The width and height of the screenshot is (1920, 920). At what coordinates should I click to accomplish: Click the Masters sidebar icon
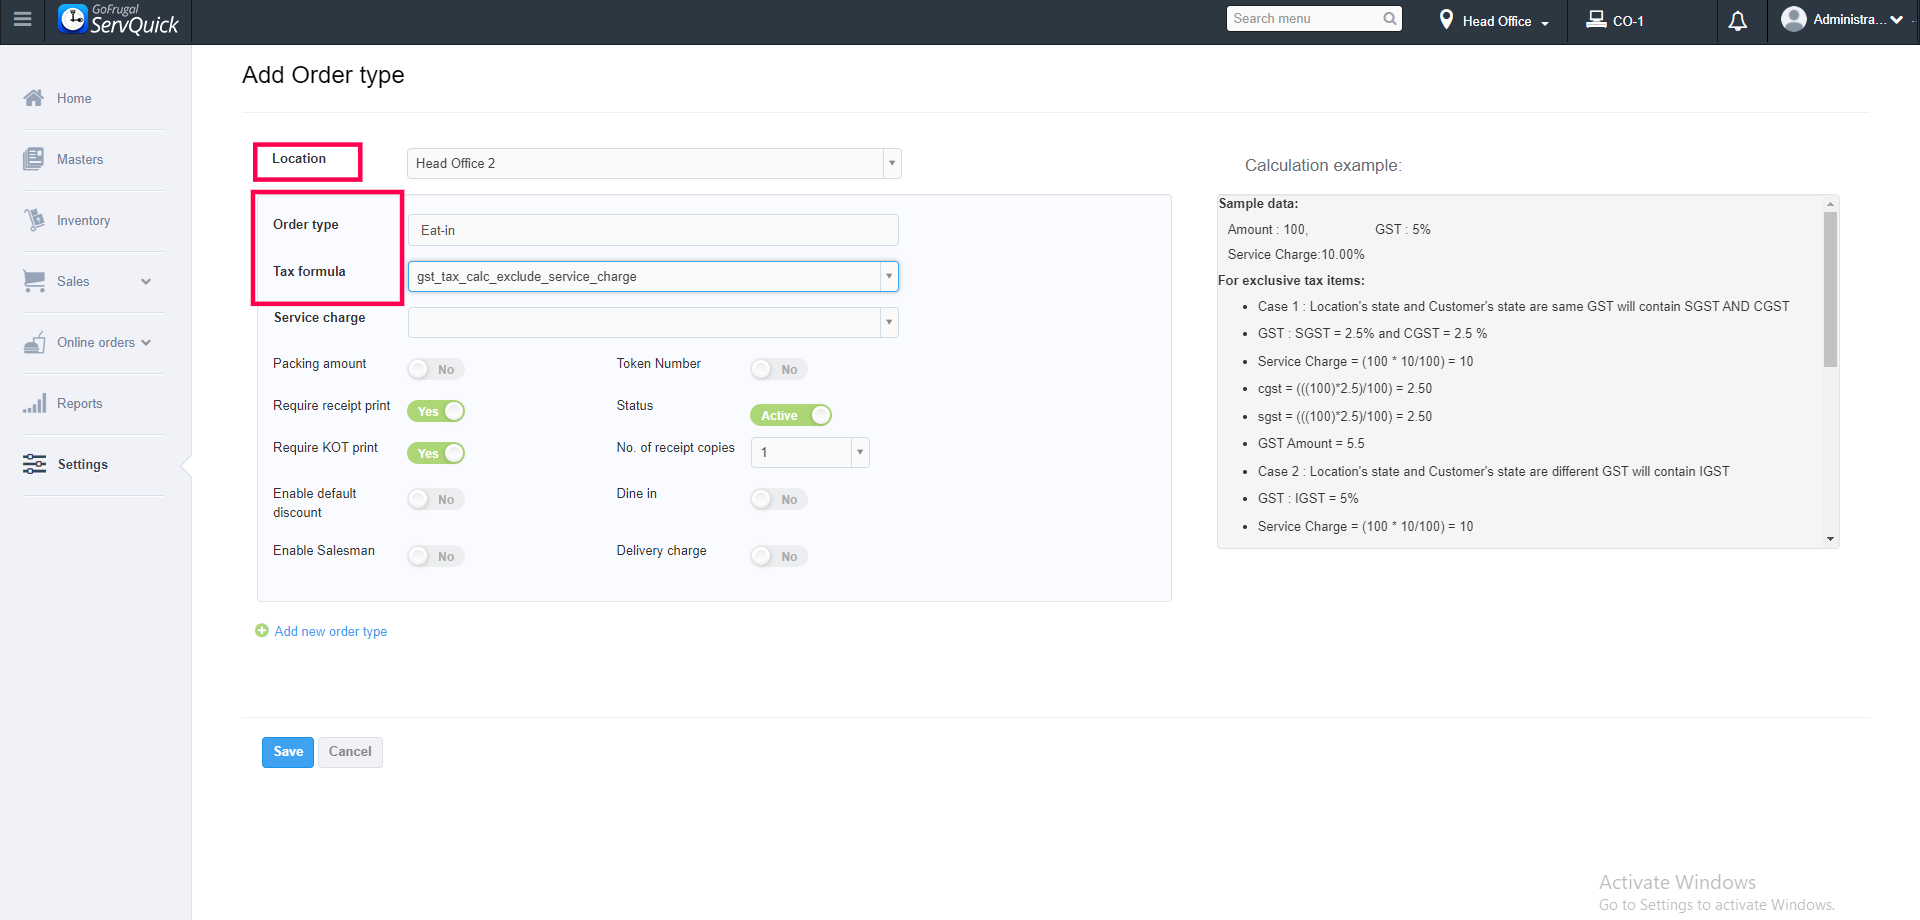point(34,159)
